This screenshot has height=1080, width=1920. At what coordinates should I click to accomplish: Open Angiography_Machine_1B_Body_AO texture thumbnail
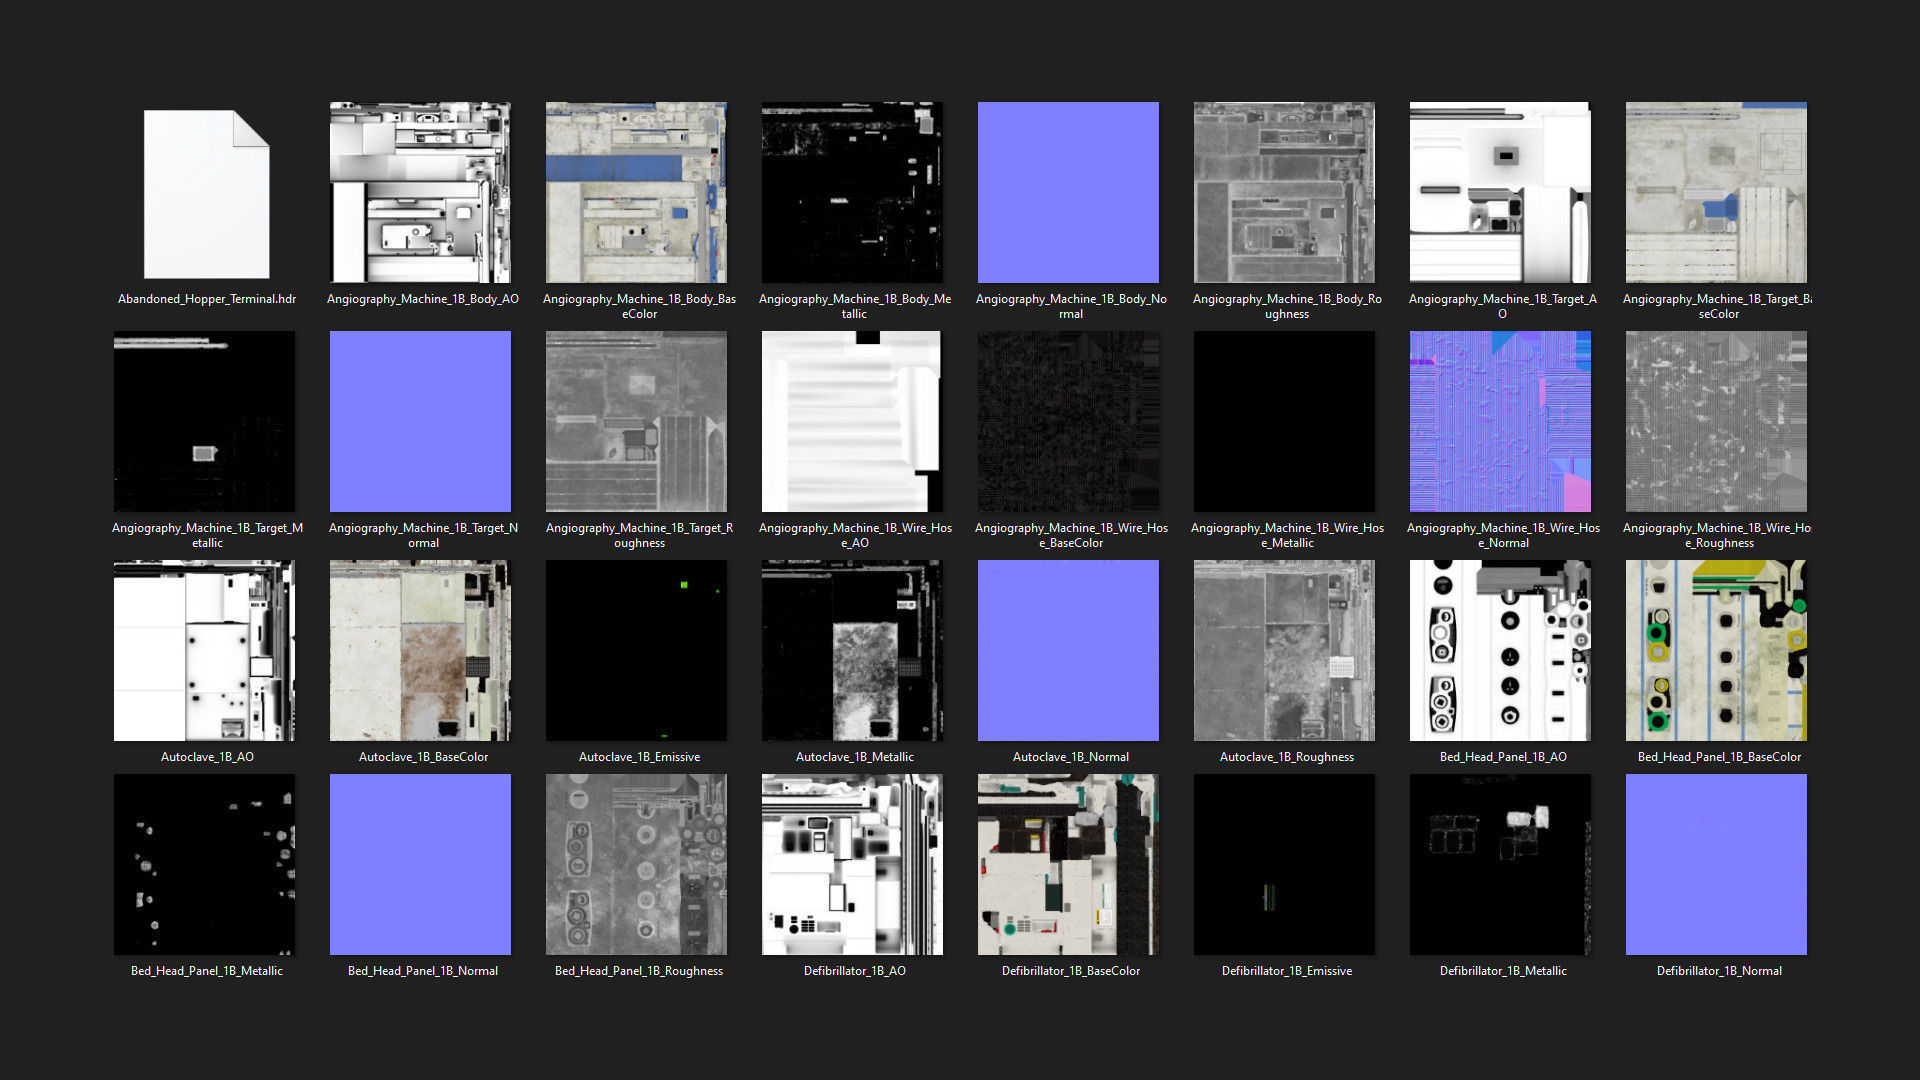(420, 192)
